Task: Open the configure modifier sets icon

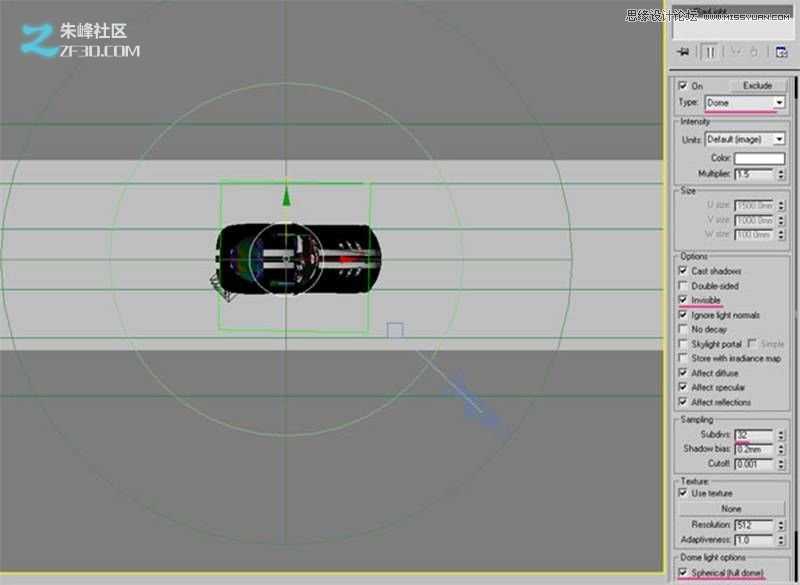Action: coord(781,52)
